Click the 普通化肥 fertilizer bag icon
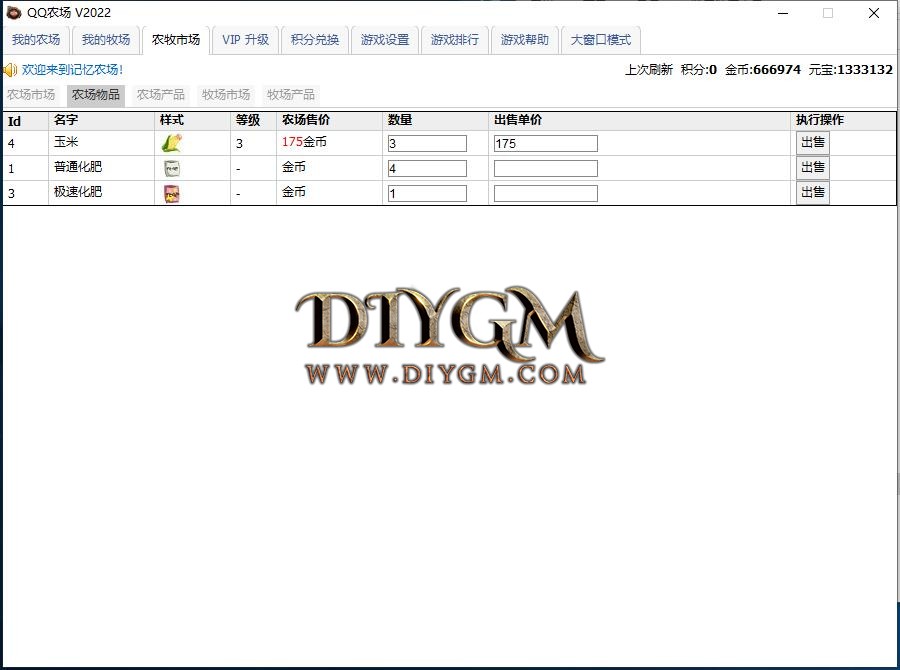 [172, 168]
